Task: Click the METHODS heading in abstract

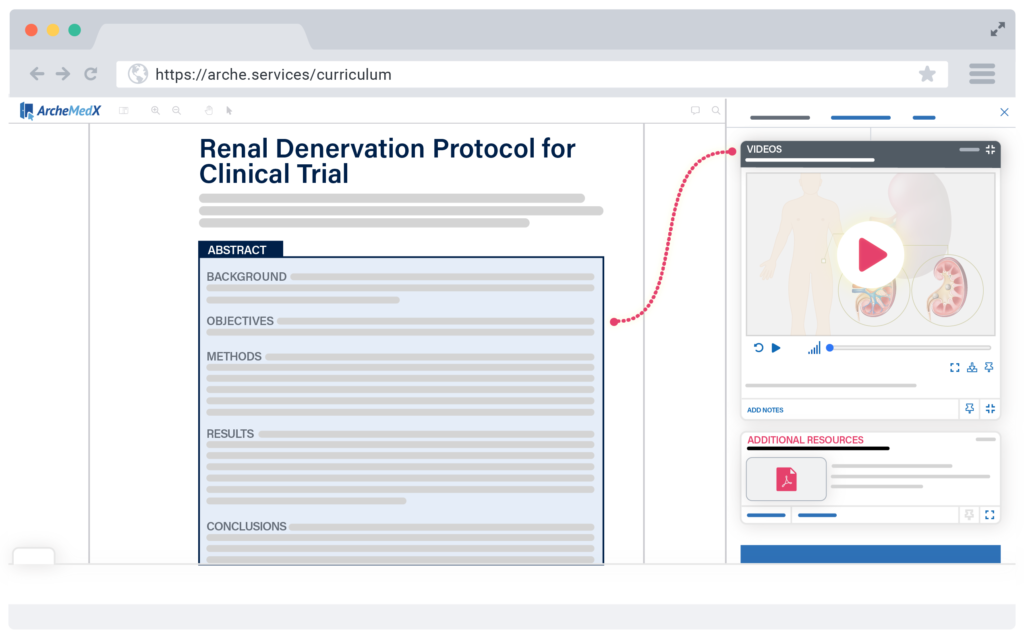Action: (234, 357)
